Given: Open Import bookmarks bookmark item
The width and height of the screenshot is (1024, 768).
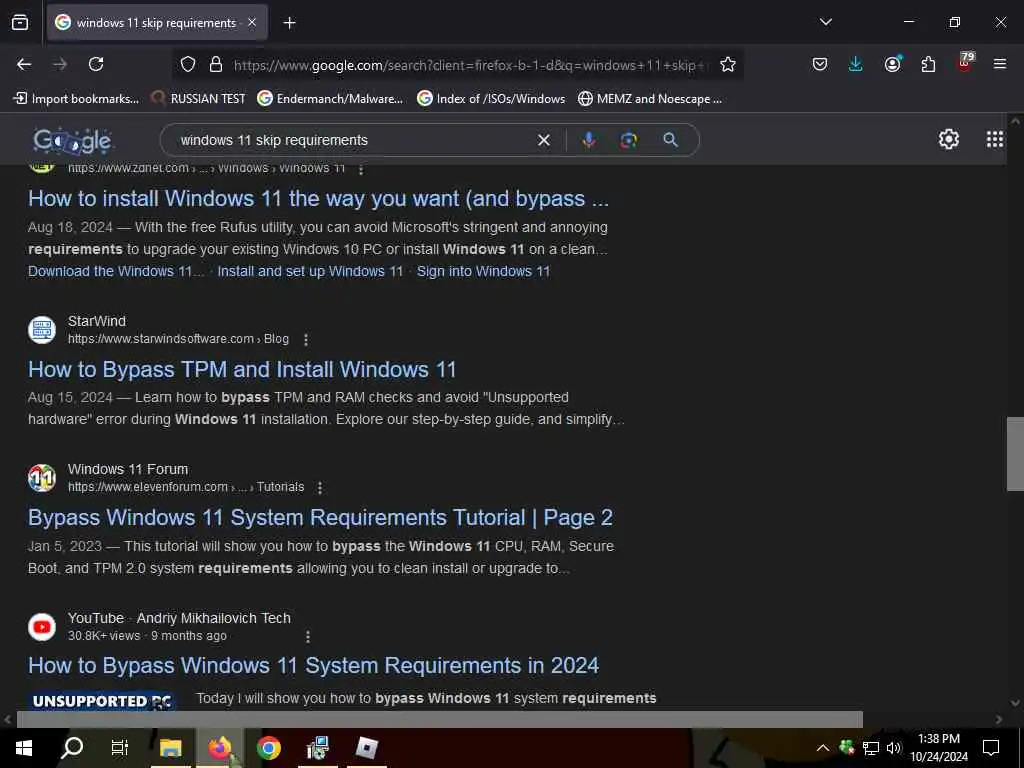Looking at the screenshot, I should (x=76, y=99).
